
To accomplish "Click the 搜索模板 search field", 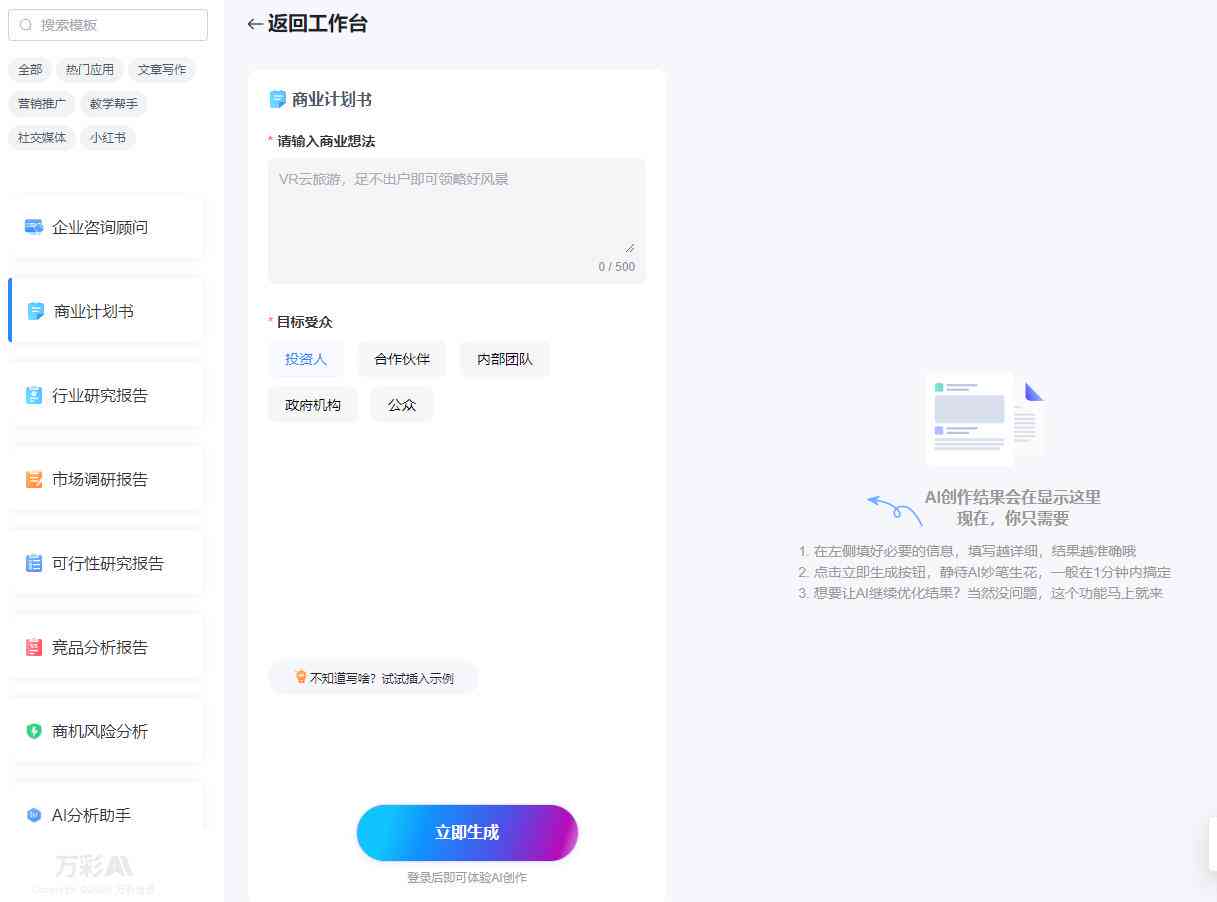I will [x=108, y=25].
